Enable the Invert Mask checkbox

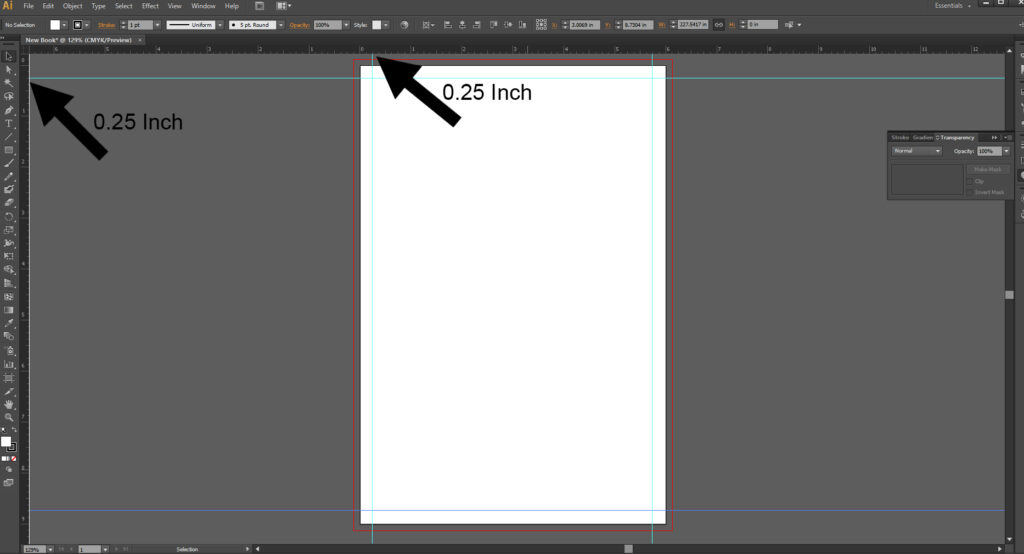click(x=970, y=192)
